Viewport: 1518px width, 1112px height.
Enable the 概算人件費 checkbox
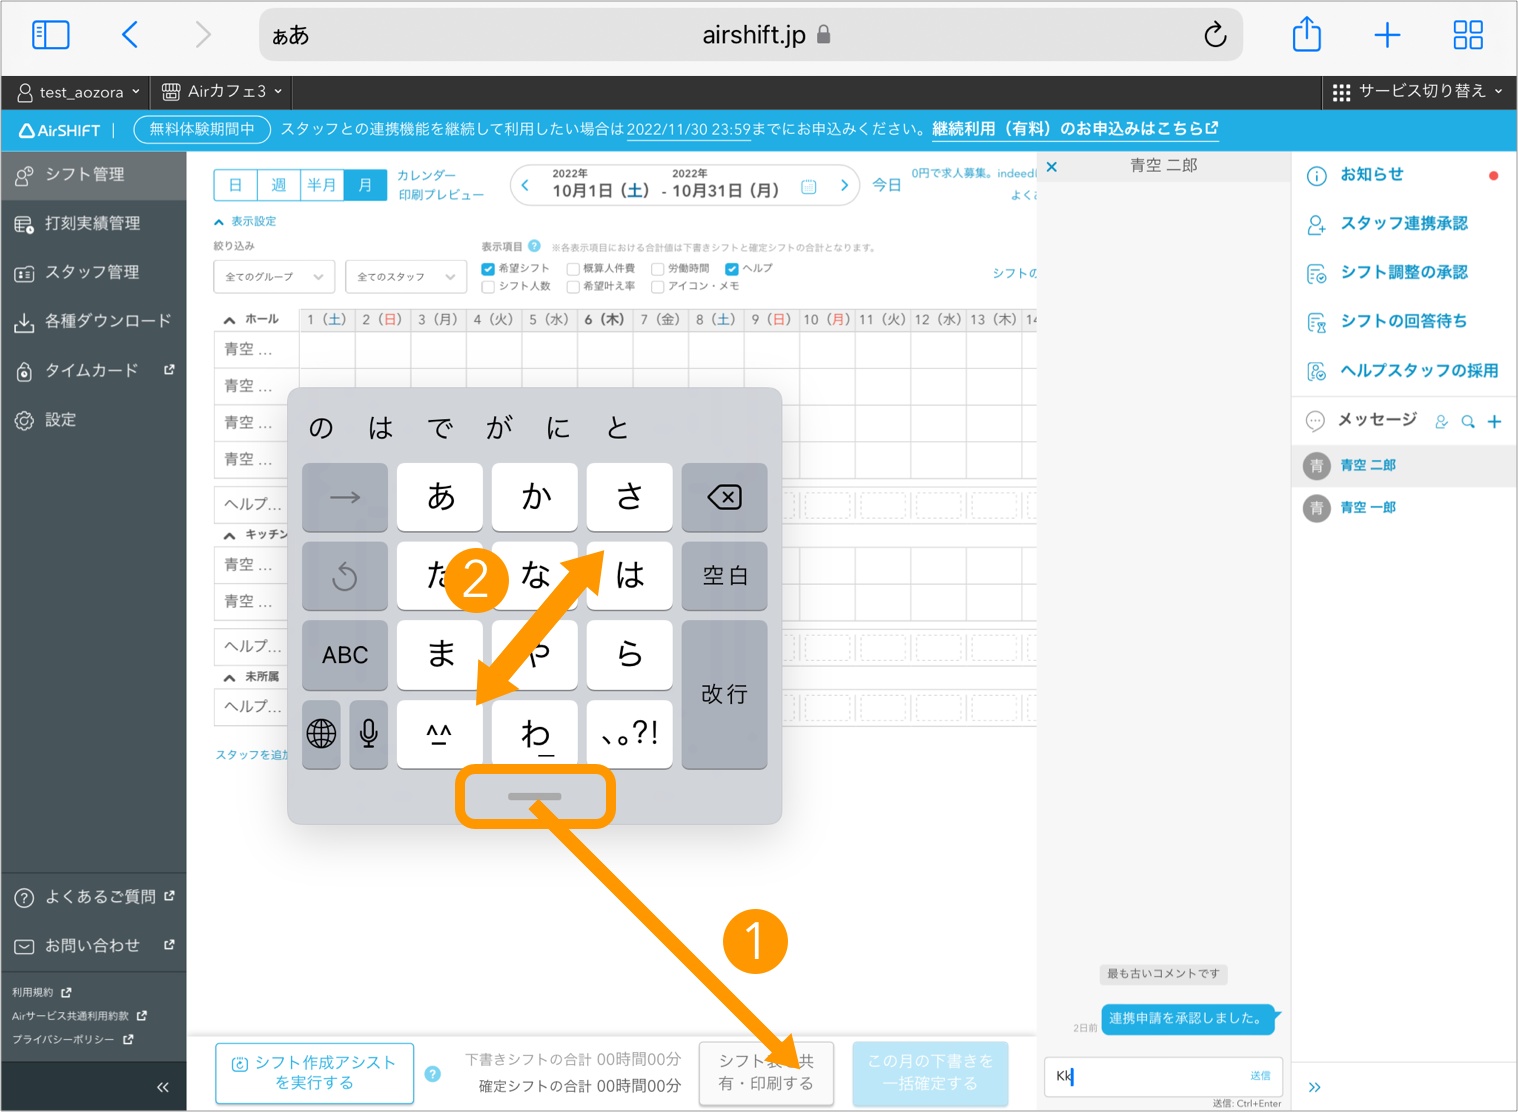tap(573, 269)
